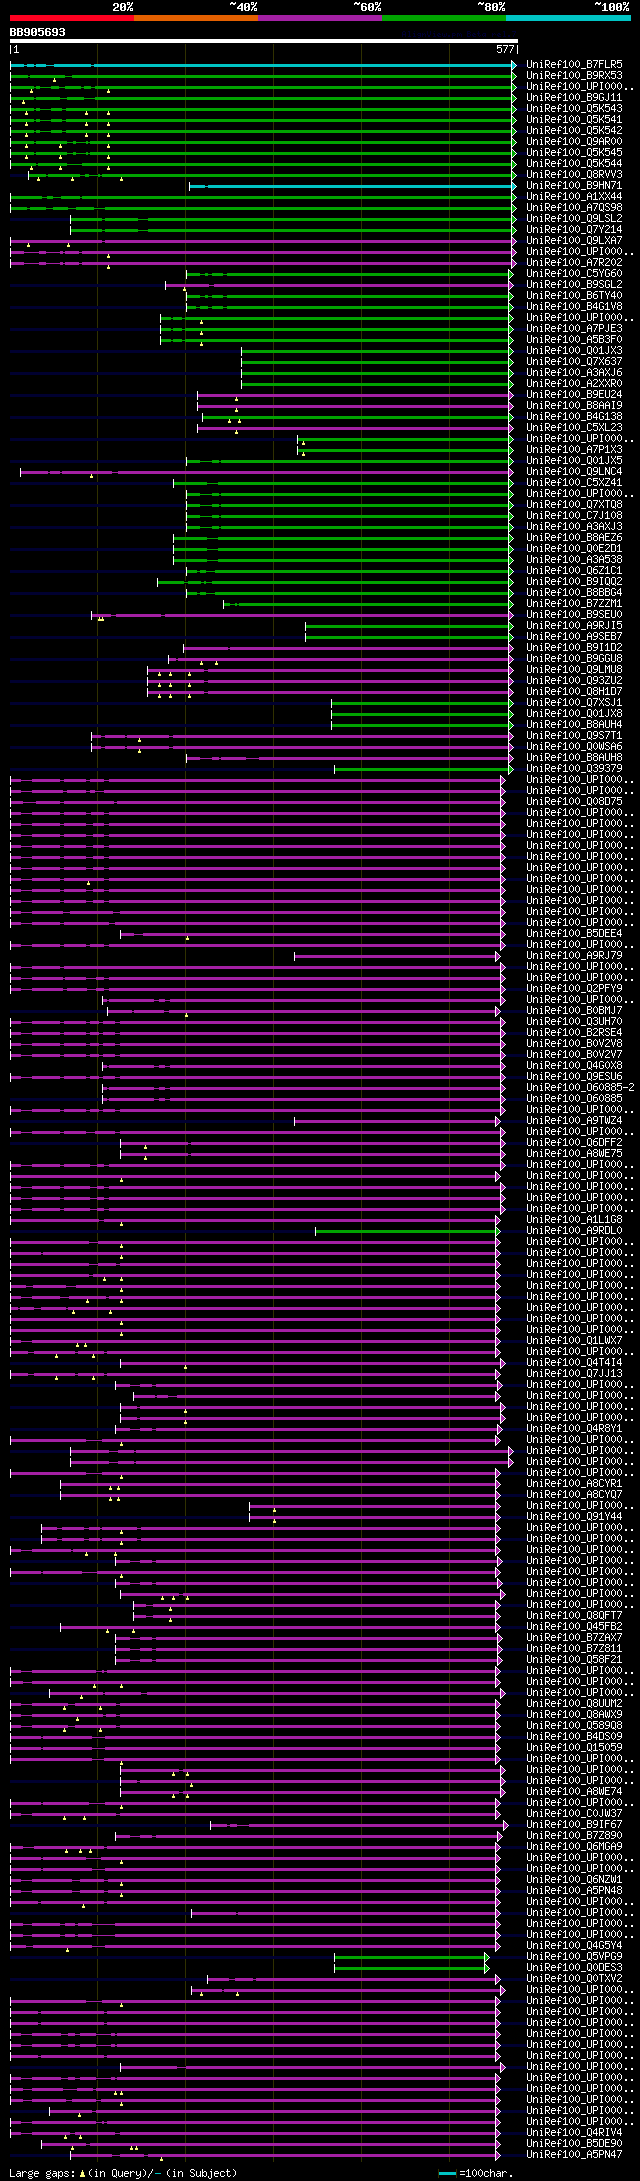Select hit UniRef100_A7R202

point(574,262)
